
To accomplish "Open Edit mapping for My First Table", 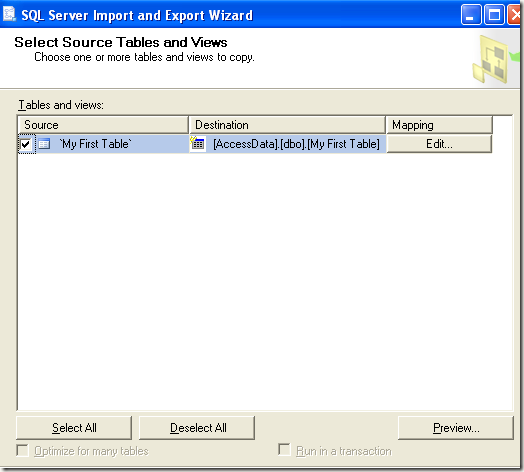I will click(x=439, y=144).
